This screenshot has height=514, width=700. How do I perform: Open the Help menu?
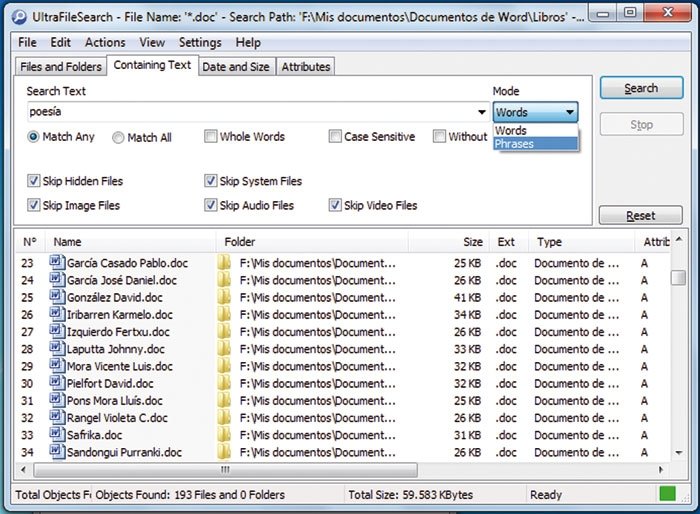[248, 42]
